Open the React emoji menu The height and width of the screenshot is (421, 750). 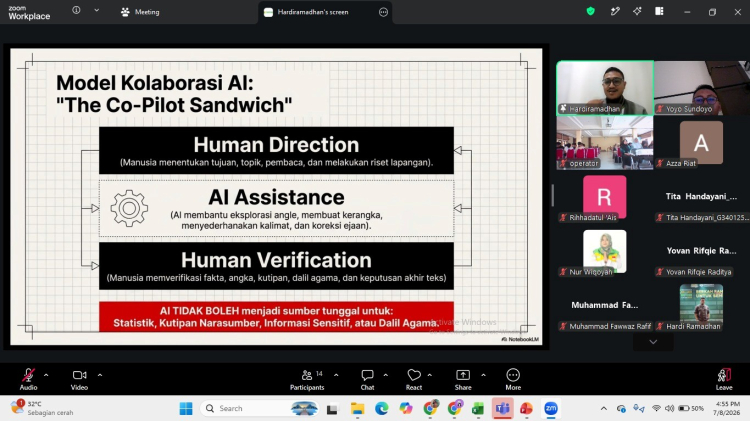tap(414, 379)
